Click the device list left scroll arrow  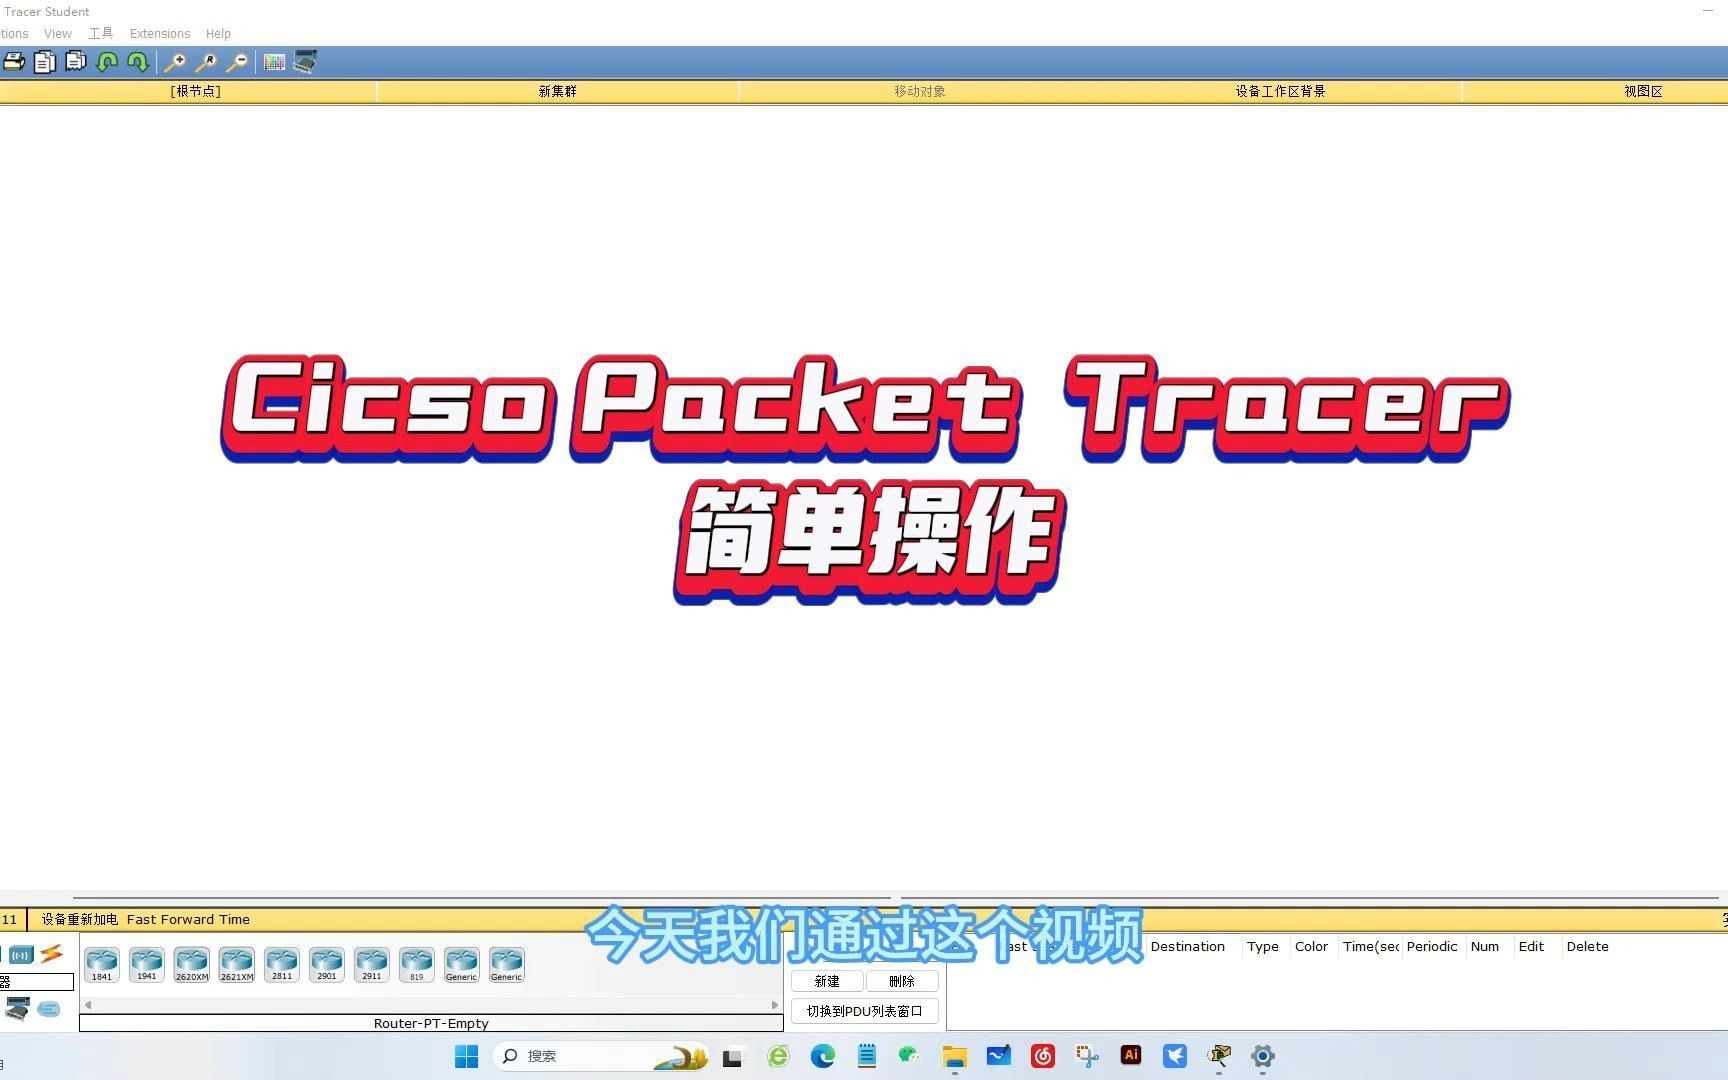pyautogui.click(x=88, y=1004)
